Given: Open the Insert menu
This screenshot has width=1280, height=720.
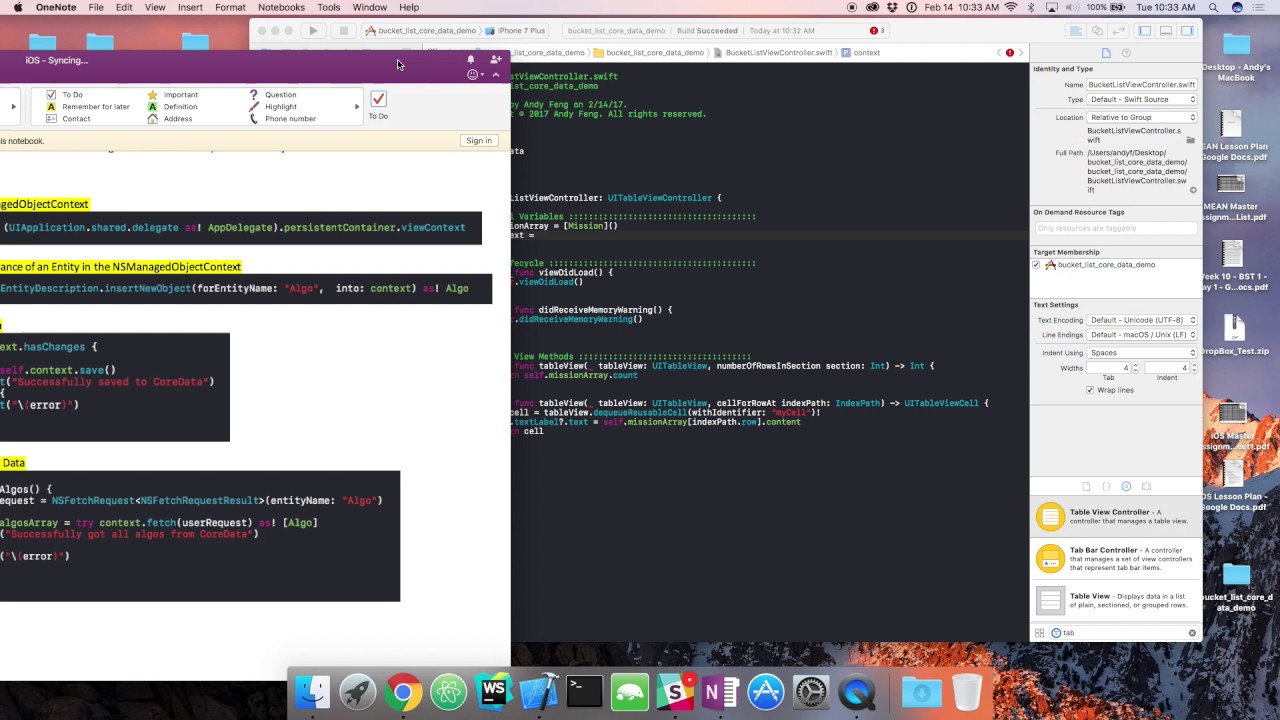Looking at the screenshot, I should tap(190, 7).
